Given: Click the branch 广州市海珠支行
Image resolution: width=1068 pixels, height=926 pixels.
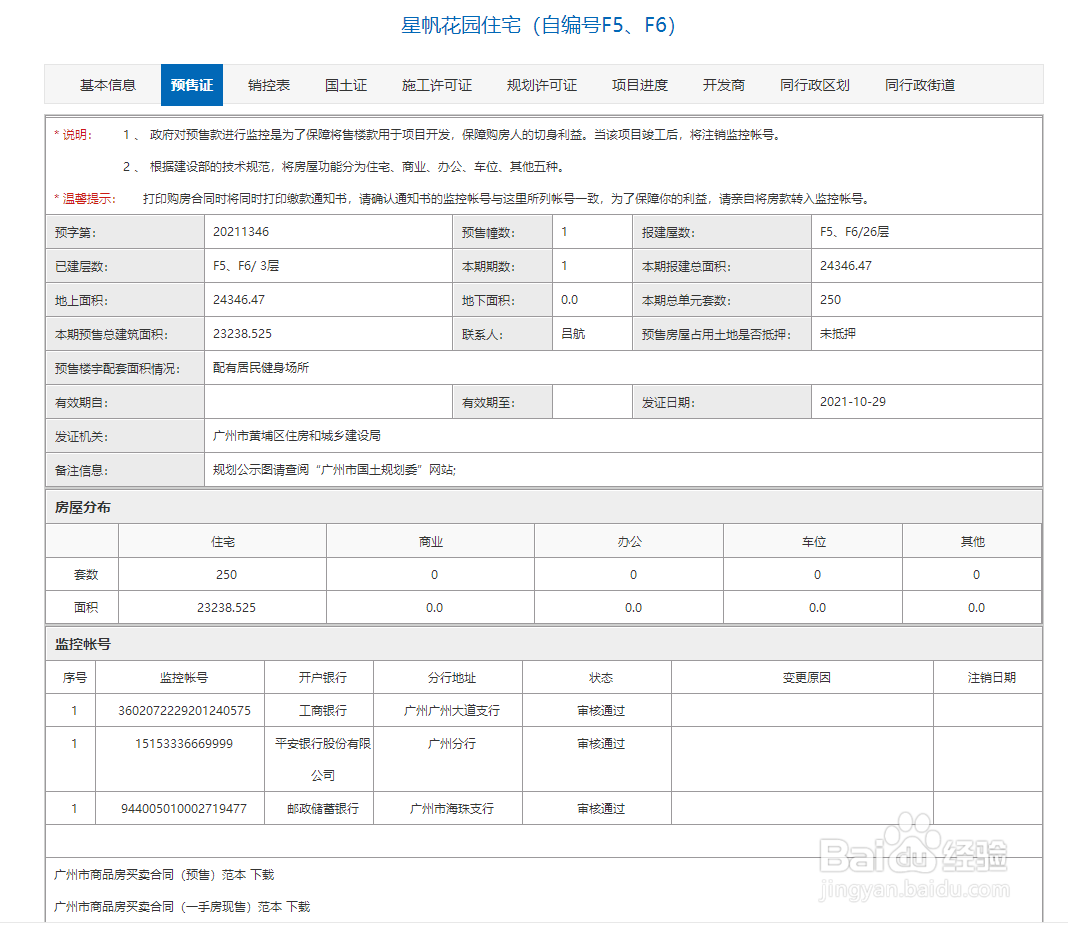Looking at the screenshot, I should tap(452, 809).
